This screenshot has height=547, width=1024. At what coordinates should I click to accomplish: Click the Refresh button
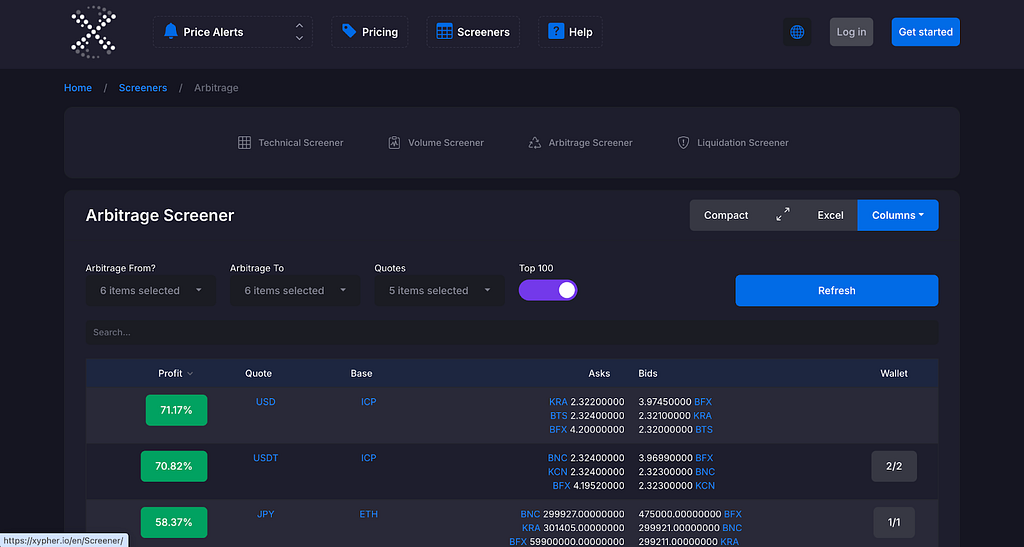pyautogui.click(x=837, y=290)
